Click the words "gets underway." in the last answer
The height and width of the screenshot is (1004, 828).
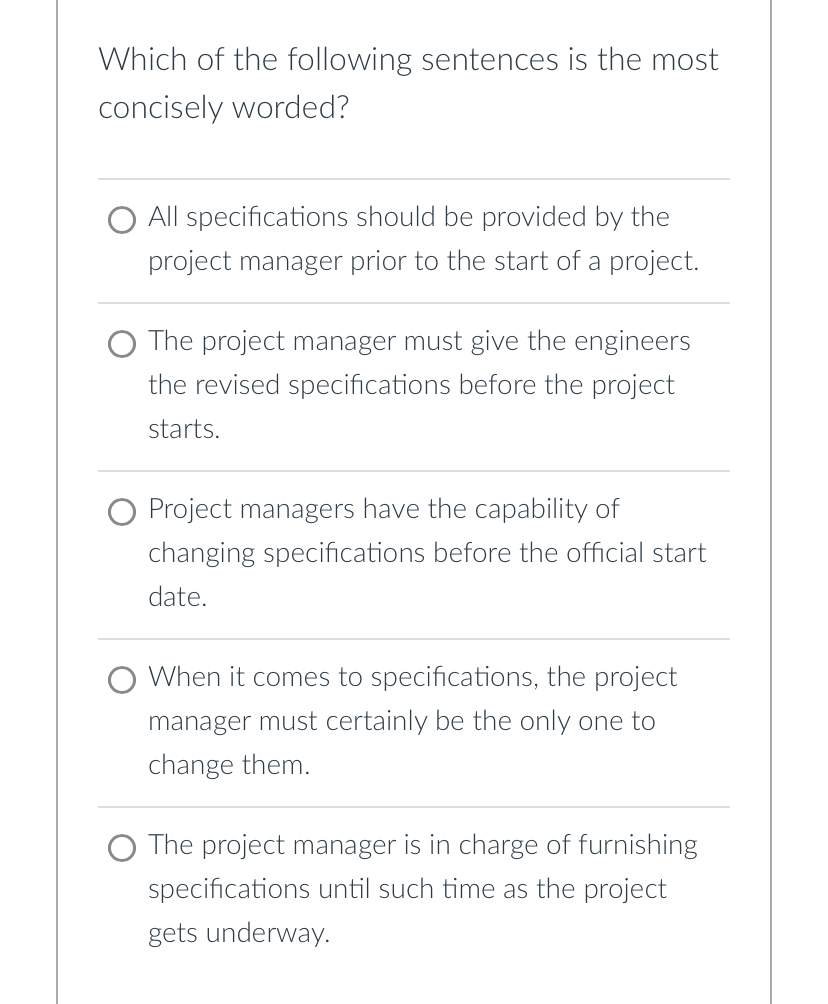coord(238,933)
